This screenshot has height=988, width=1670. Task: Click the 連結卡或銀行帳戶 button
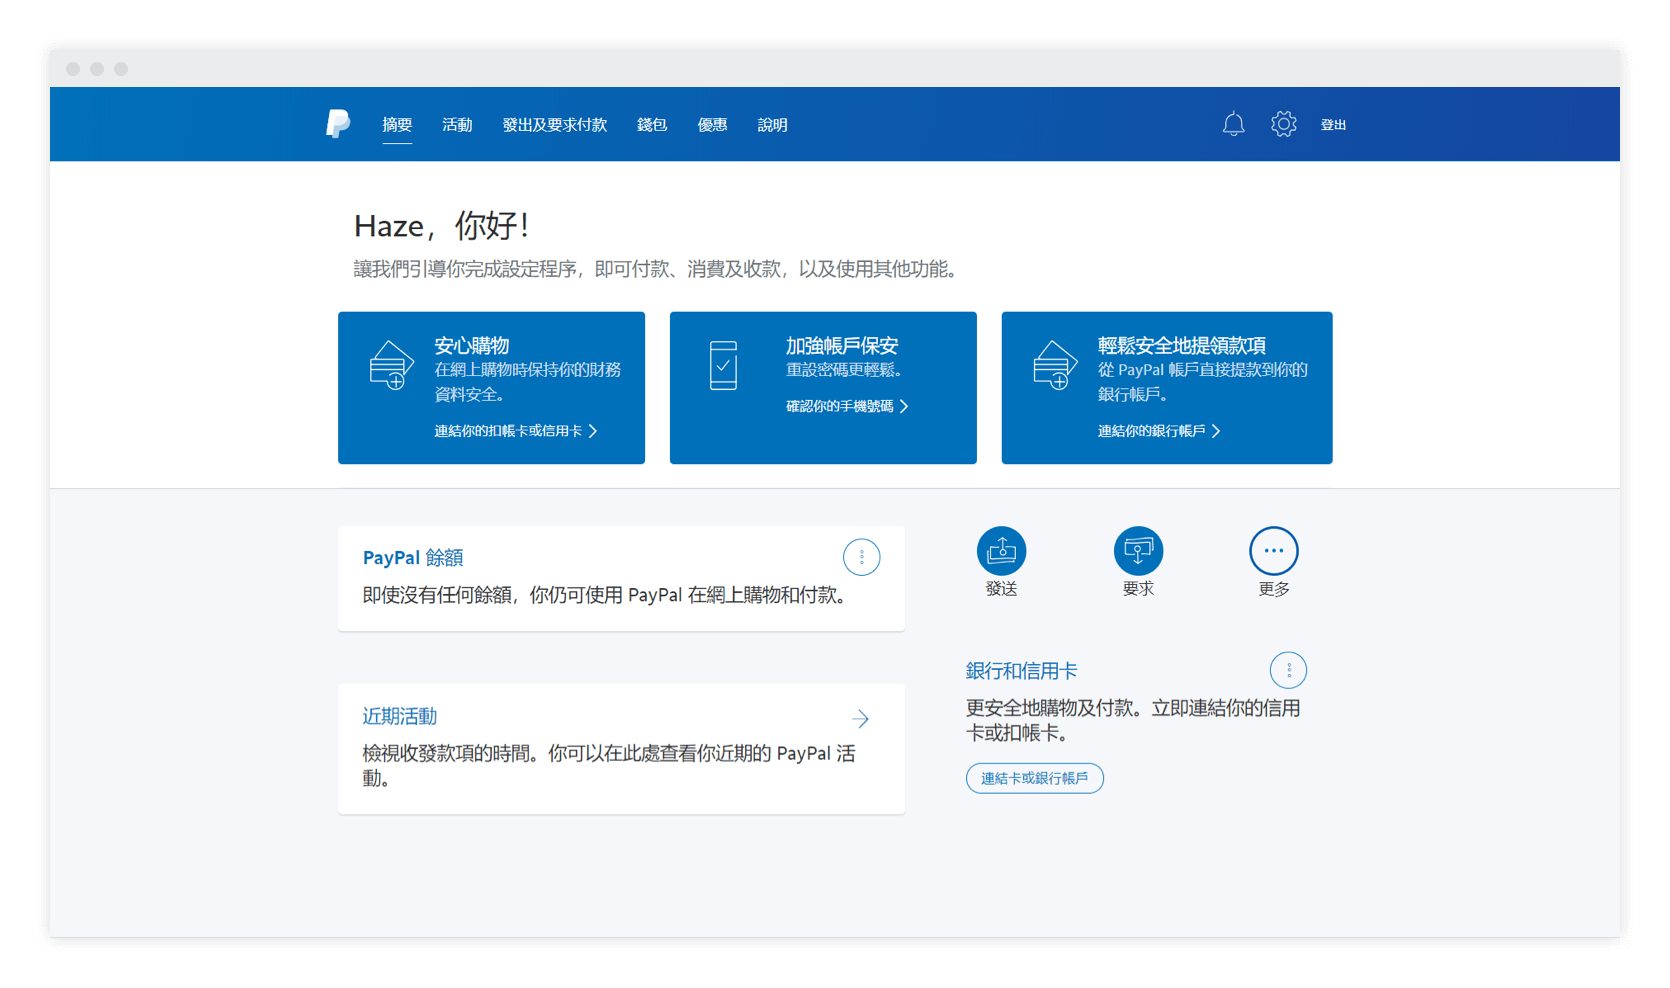[1034, 778]
